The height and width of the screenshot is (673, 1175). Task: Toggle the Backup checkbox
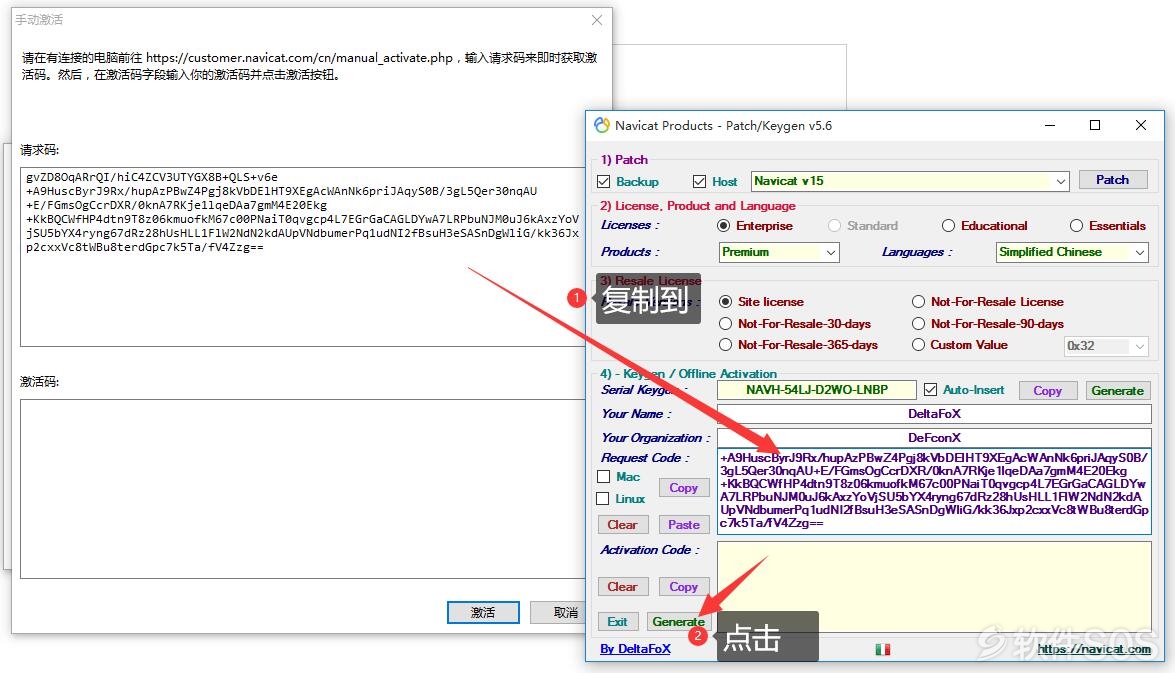click(x=603, y=181)
